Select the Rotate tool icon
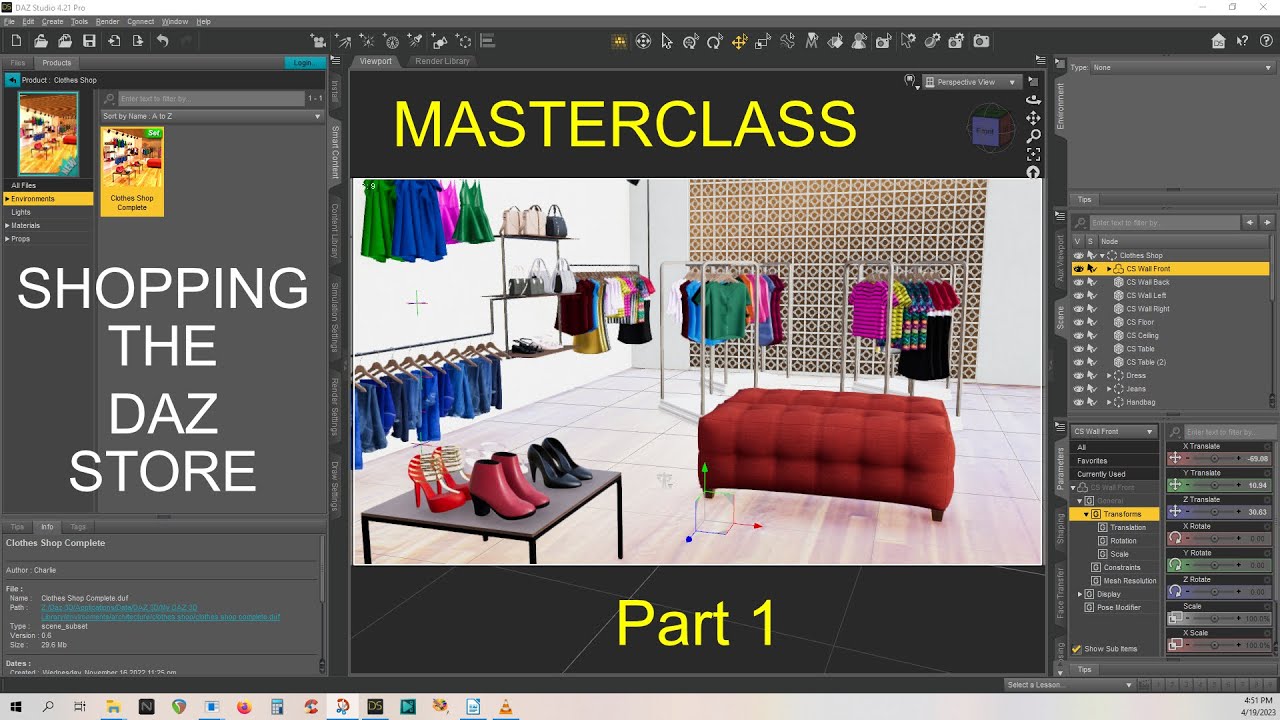This screenshot has height=720, width=1280. click(715, 41)
